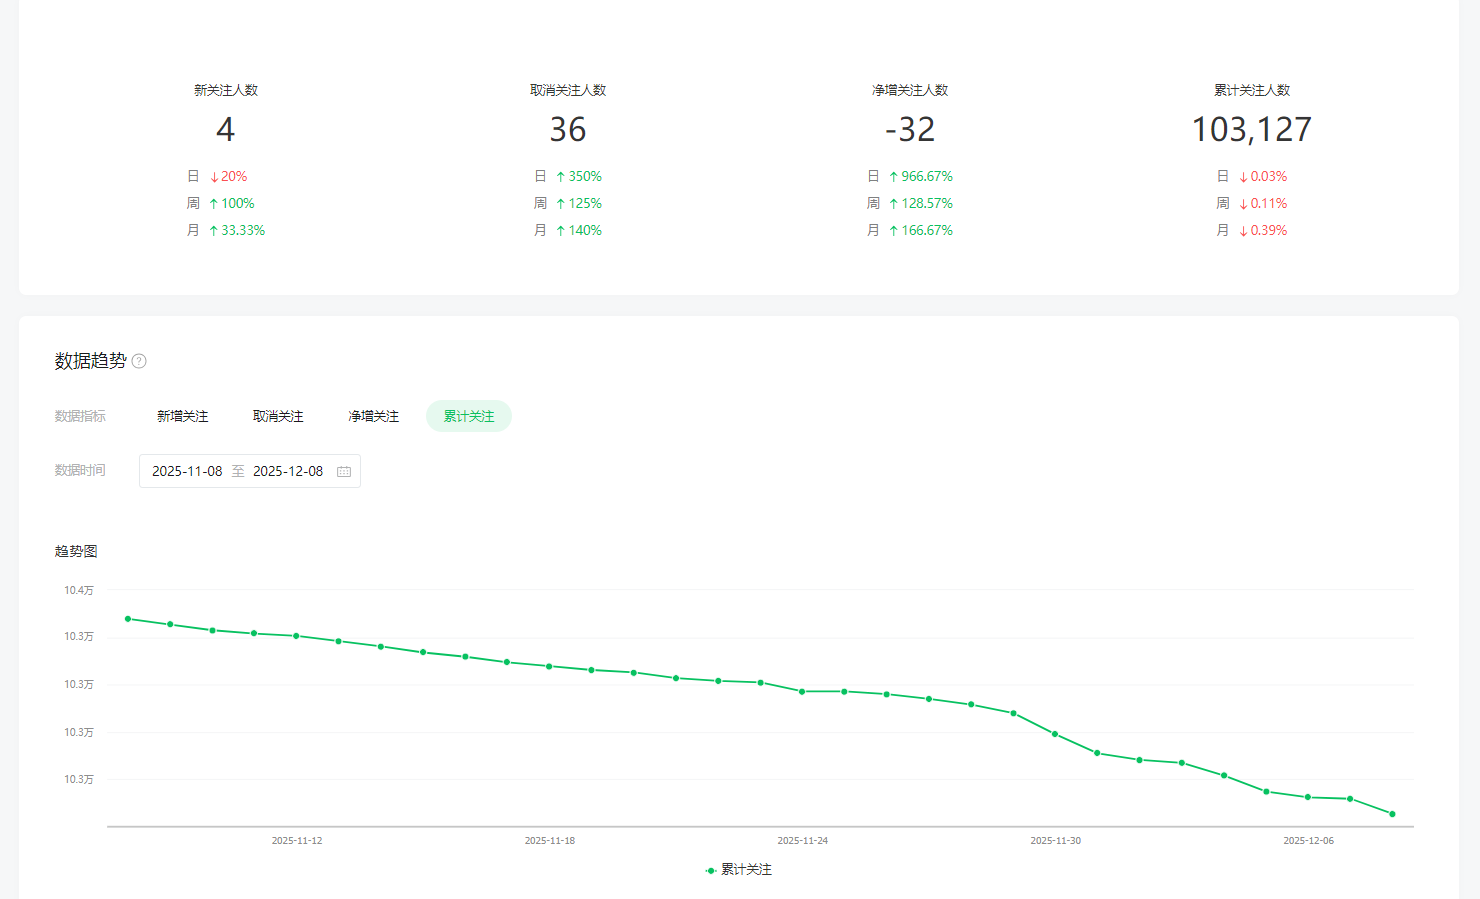Screen dimensions: 1480x899
Task: Click the 净增关注人数 value -32
Action: click(910, 130)
